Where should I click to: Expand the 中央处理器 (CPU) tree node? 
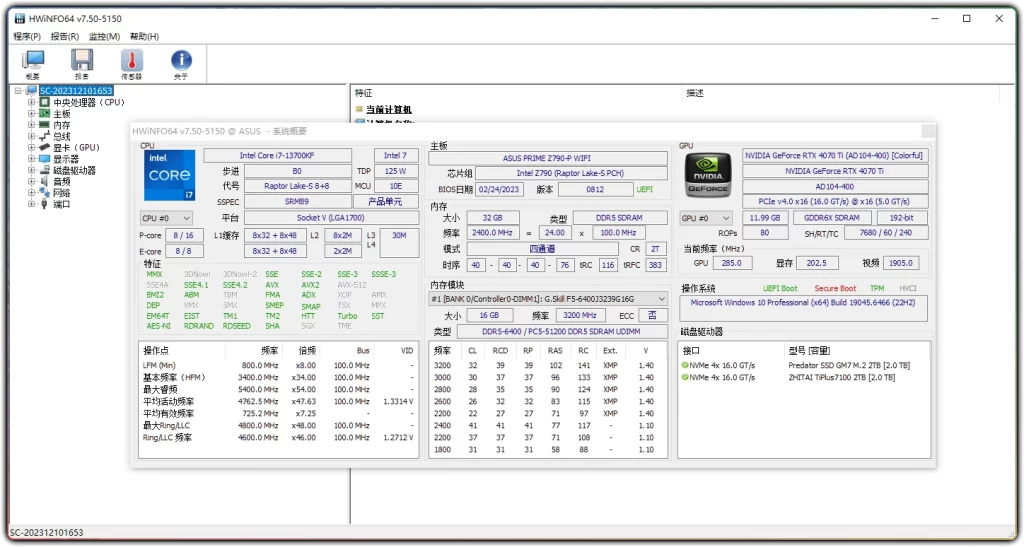[x=31, y=102]
